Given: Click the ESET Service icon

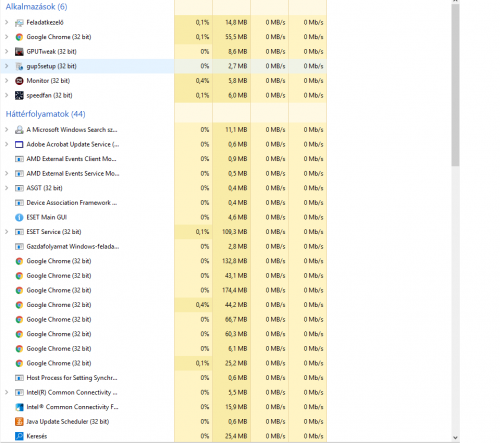Looking at the screenshot, I should pyautogui.click(x=19, y=232).
